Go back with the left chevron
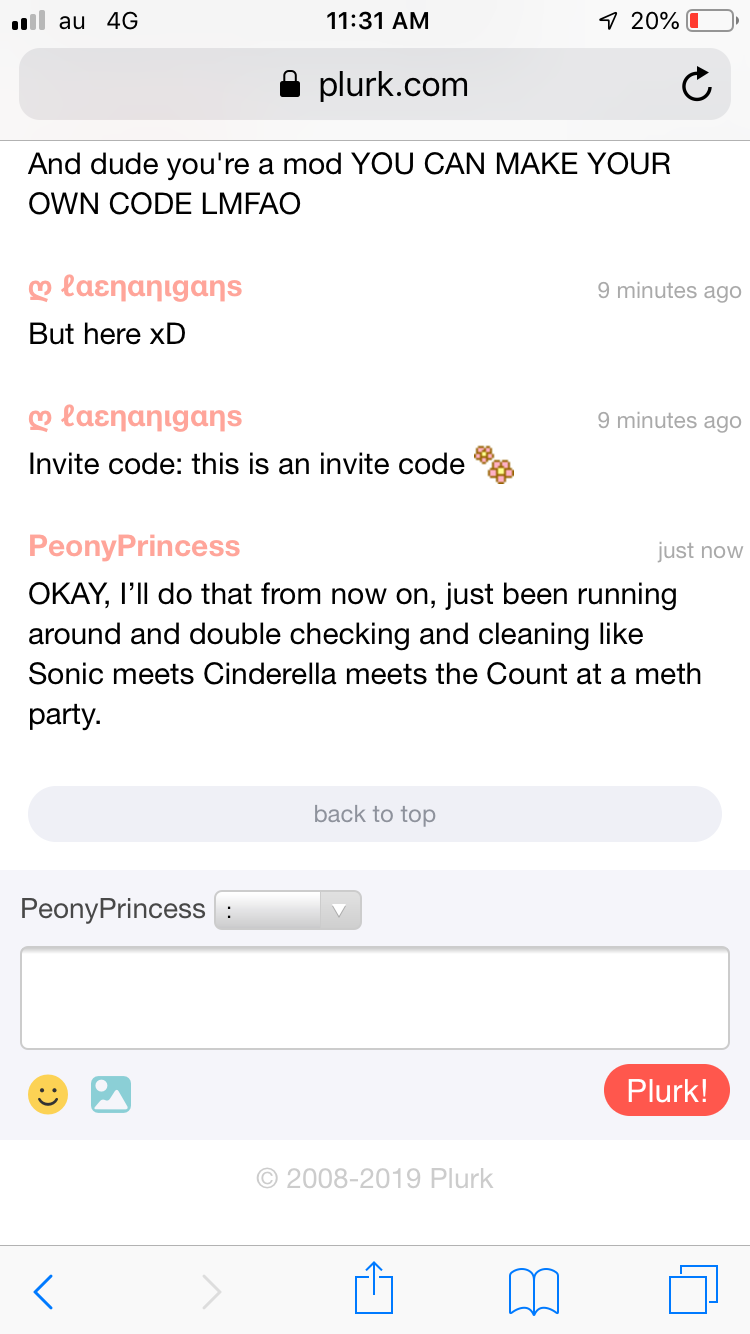The image size is (750, 1334). 43,1292
